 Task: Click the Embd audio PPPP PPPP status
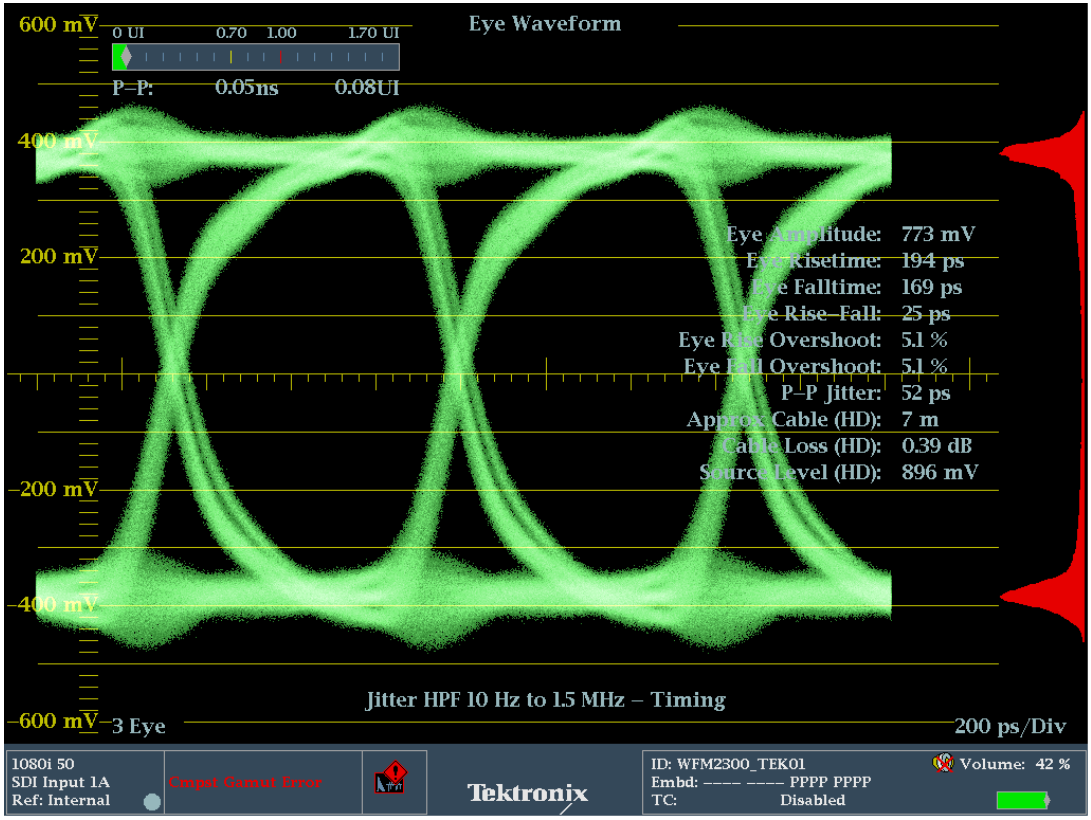click(761, 782)
